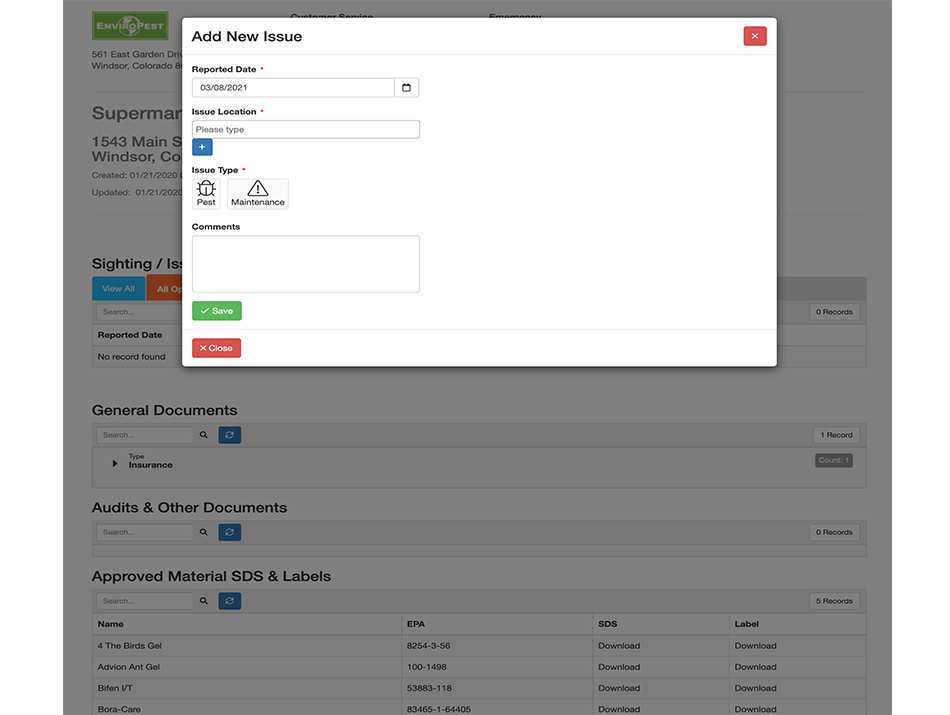Select the Maintenance issue type

(257, 194)
